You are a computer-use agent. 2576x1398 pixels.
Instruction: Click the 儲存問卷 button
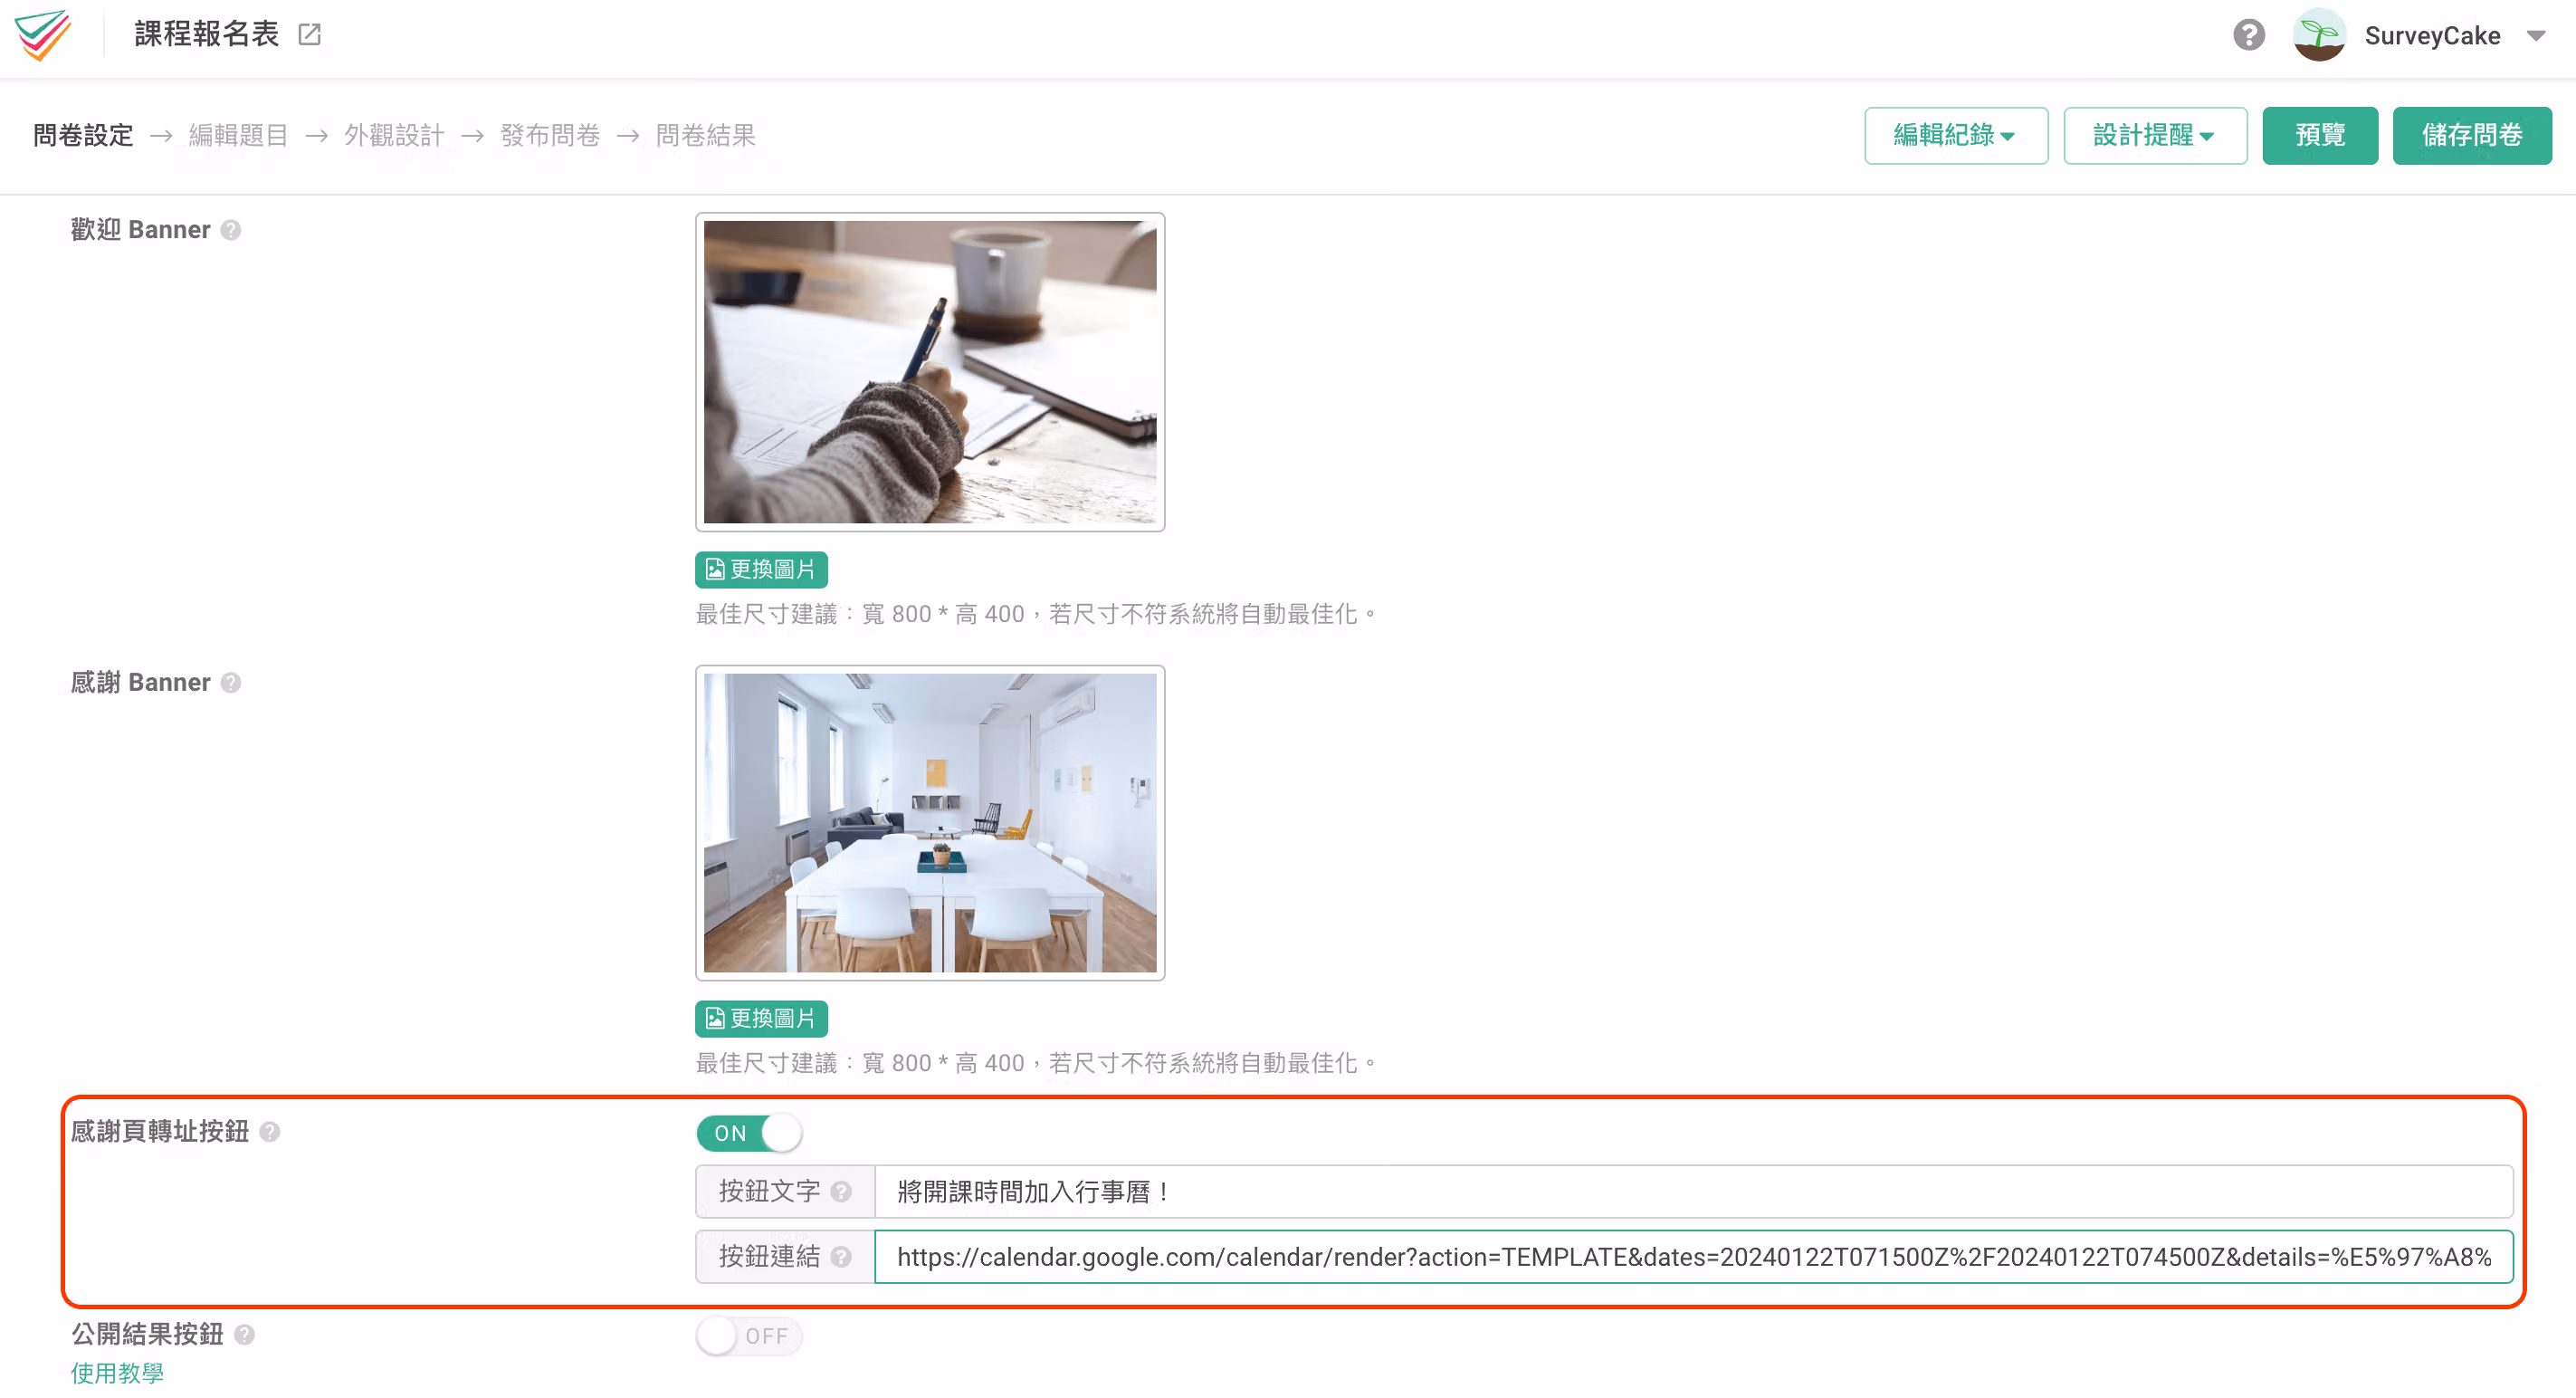2472,135
